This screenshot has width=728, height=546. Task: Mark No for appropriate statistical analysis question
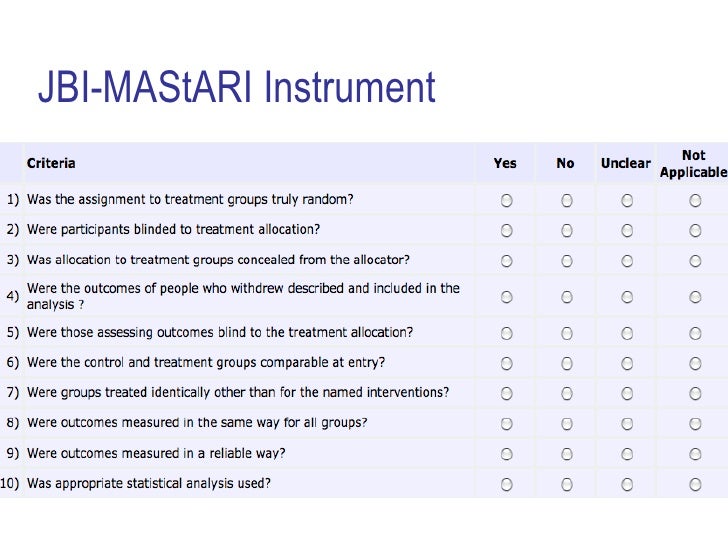pyautogui.click(x=566, y=485)
